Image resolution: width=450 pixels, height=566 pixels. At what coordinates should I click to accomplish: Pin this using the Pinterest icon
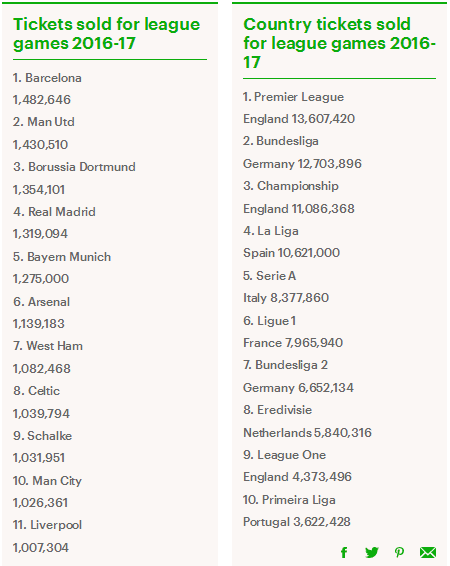click(399, 552)
